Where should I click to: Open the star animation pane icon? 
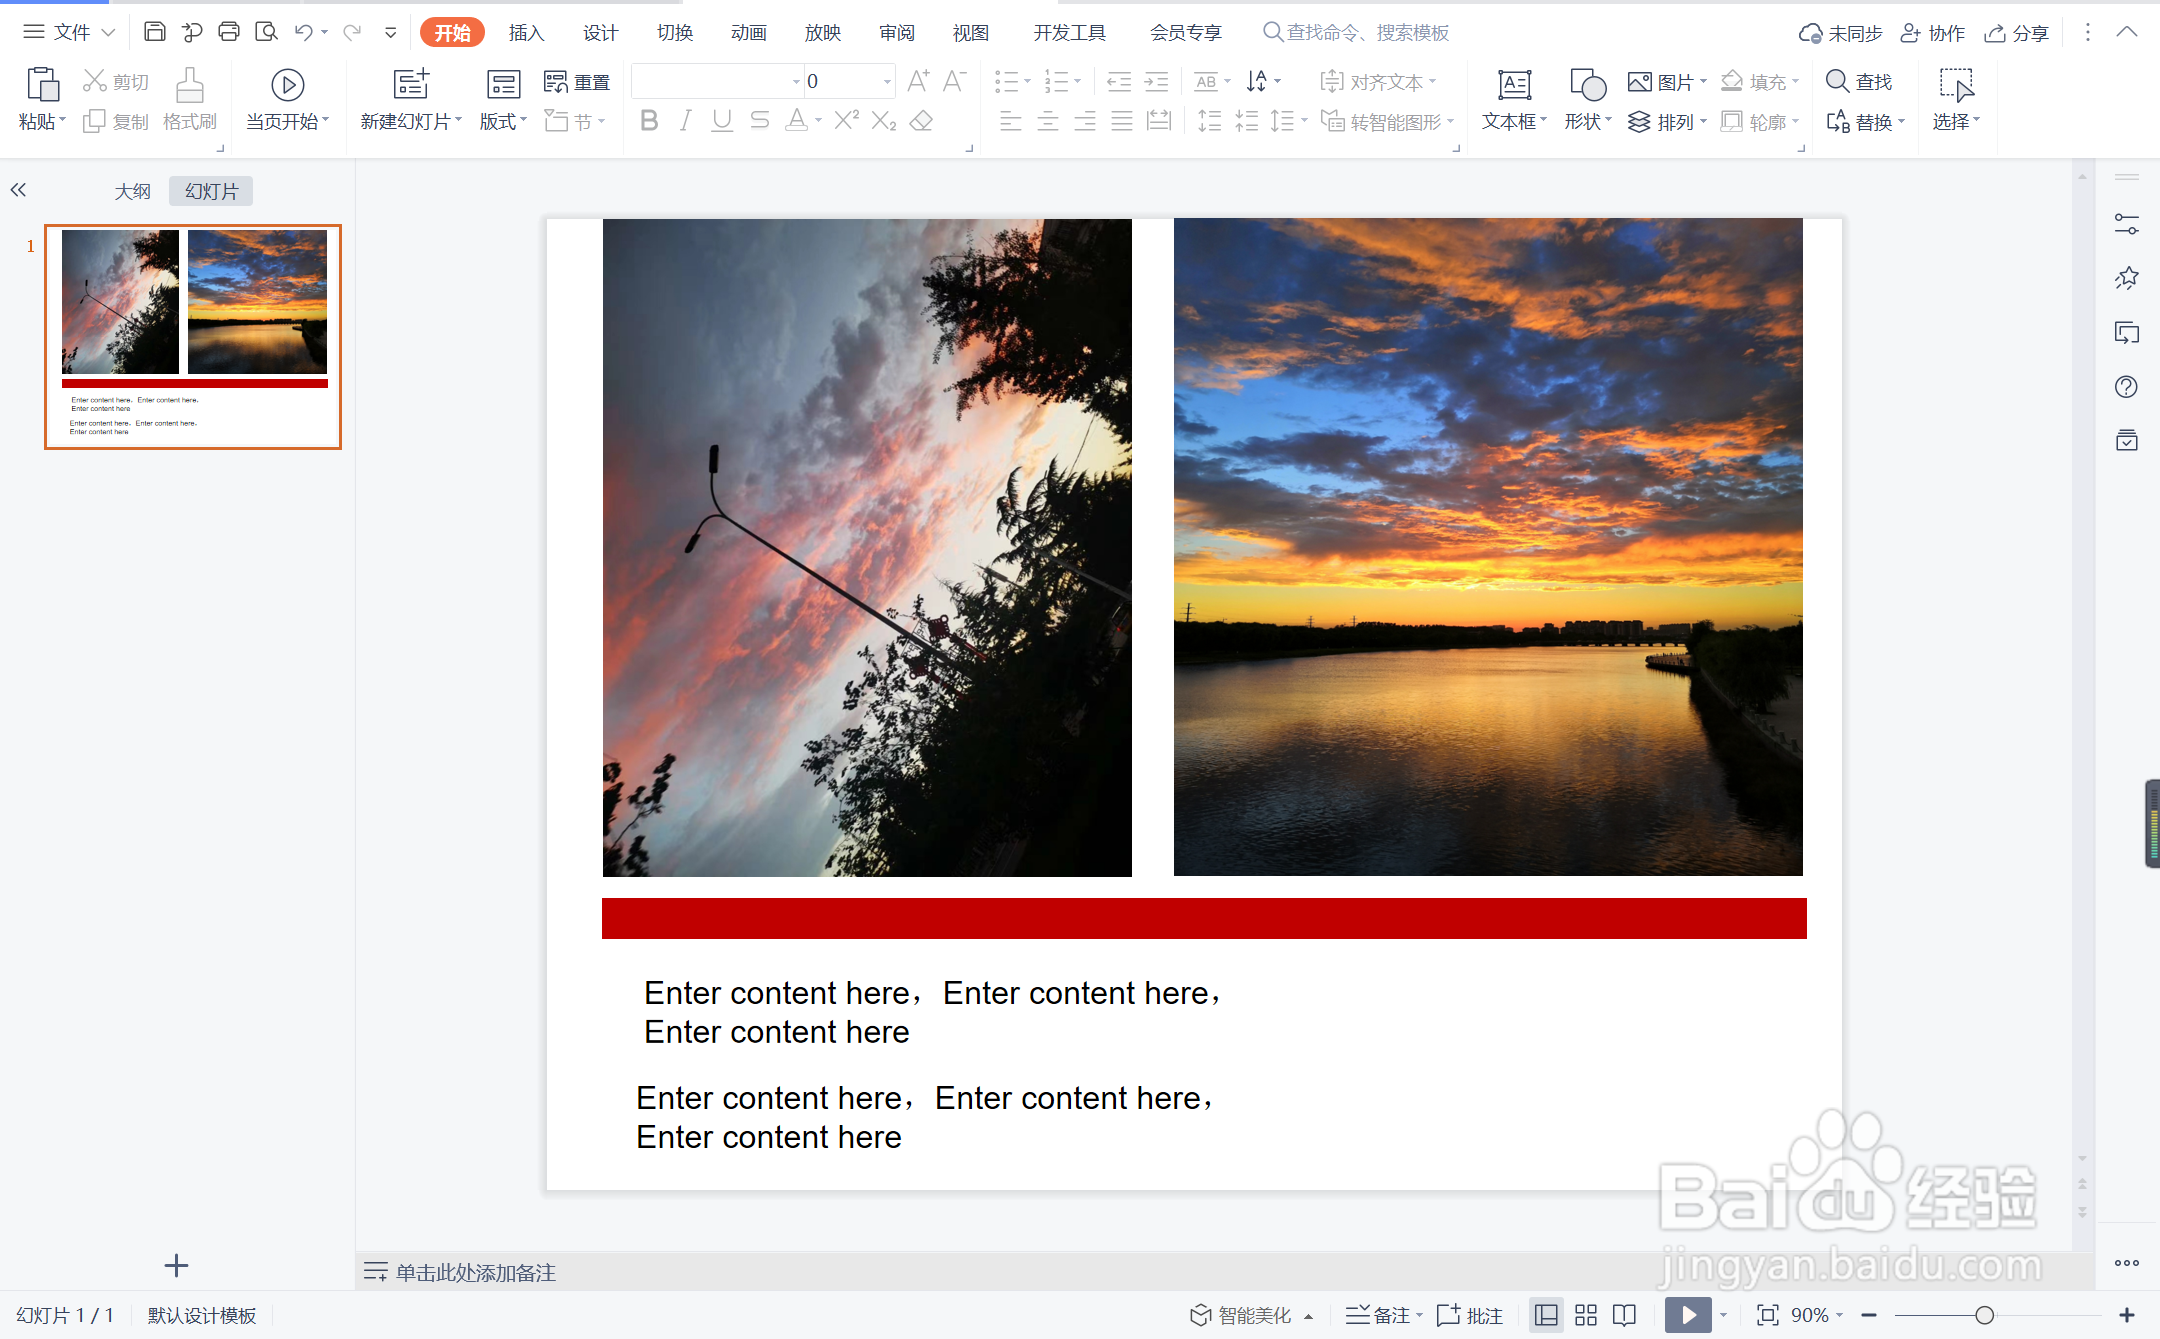click(x=2126, y=278)
